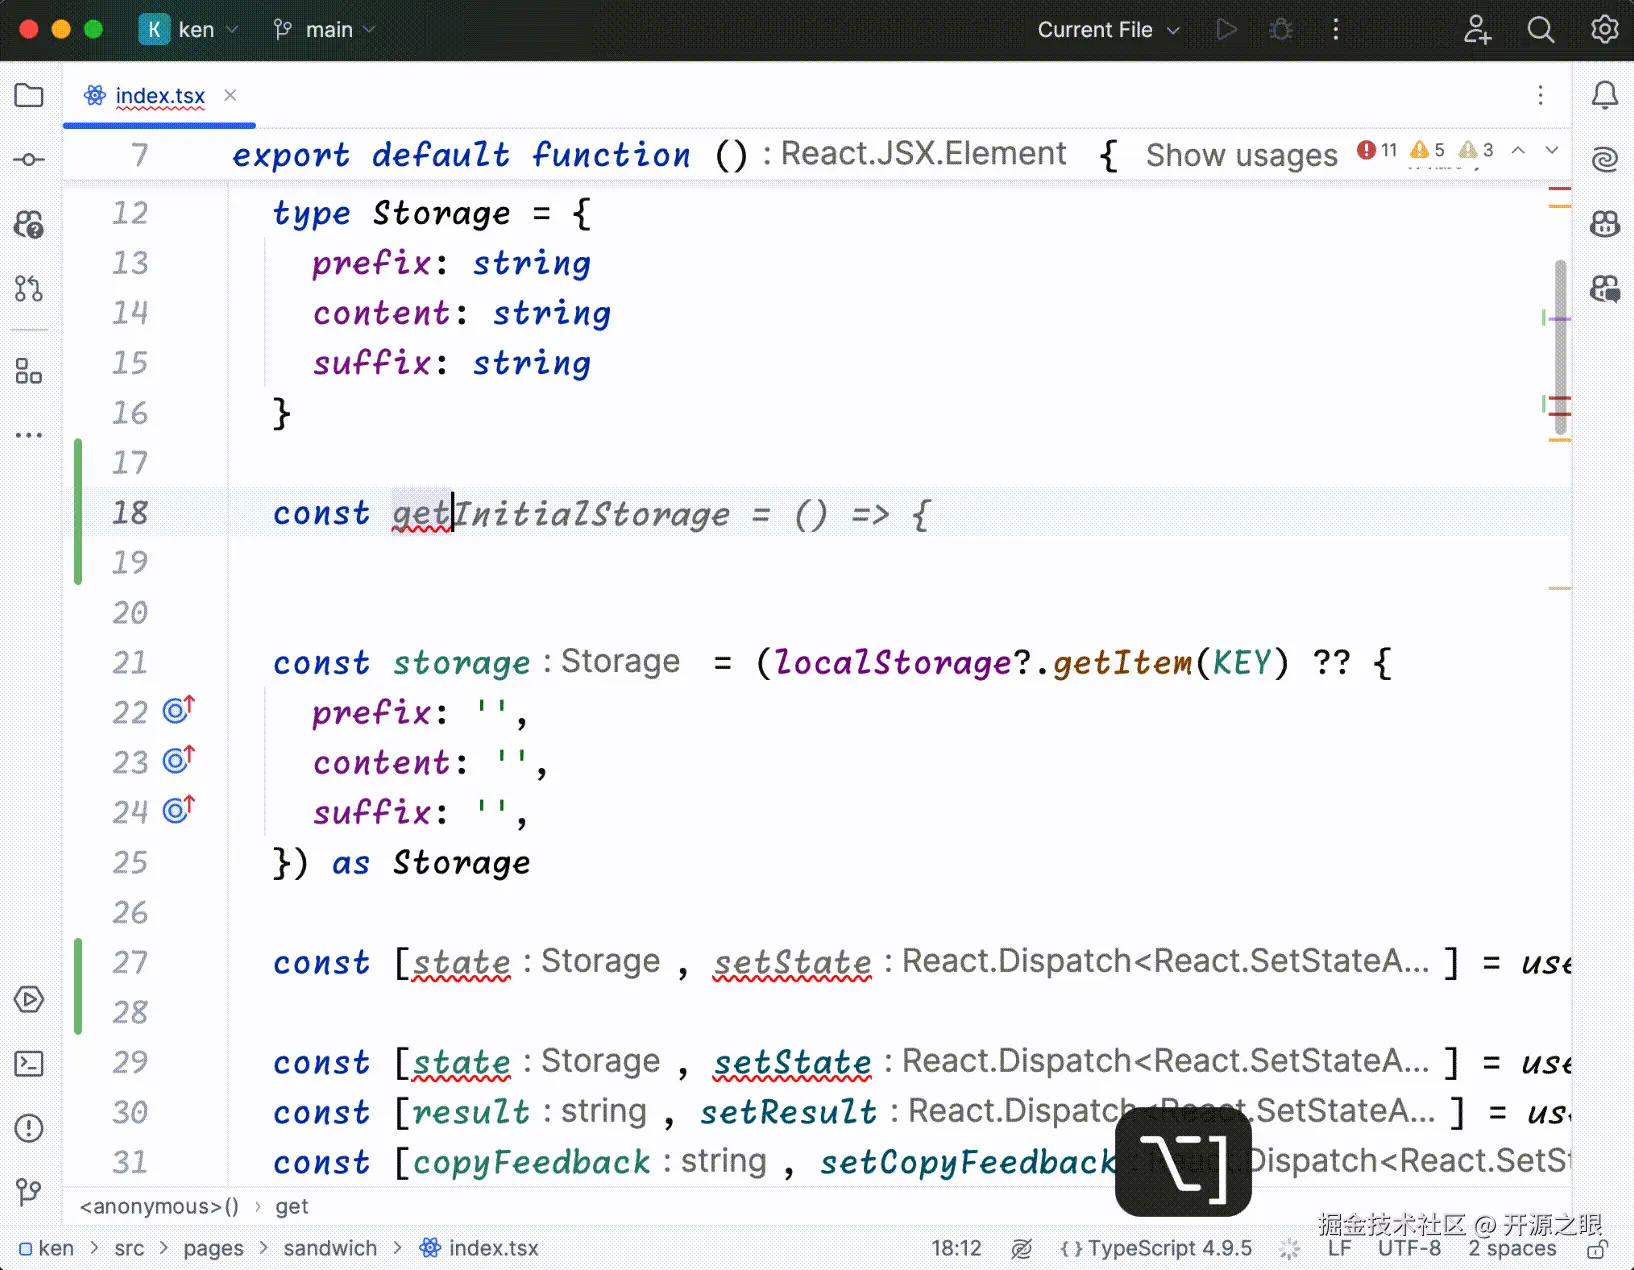Image resolution: width=1634 pixels, height=1270 pixels.
Task: Open the 11 errors inspection indicator
Action: click(x=1377, y=150)
